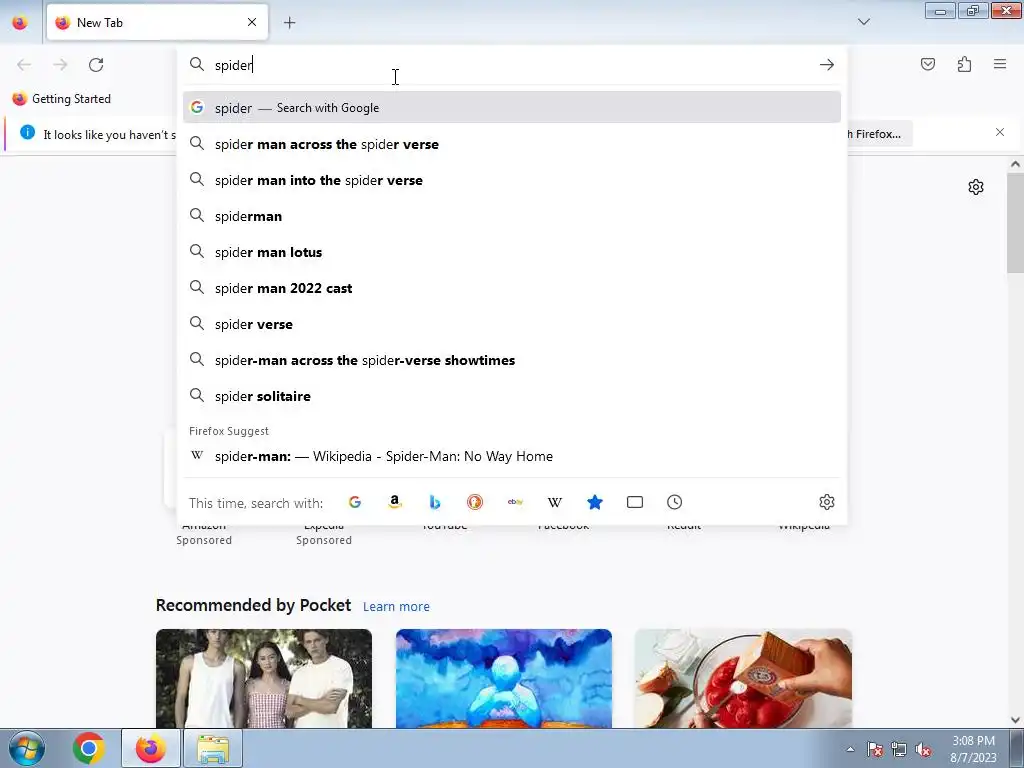Search open tabs using the tabs icon
The height and width of the screenshot is (768, 1024).
635,502
